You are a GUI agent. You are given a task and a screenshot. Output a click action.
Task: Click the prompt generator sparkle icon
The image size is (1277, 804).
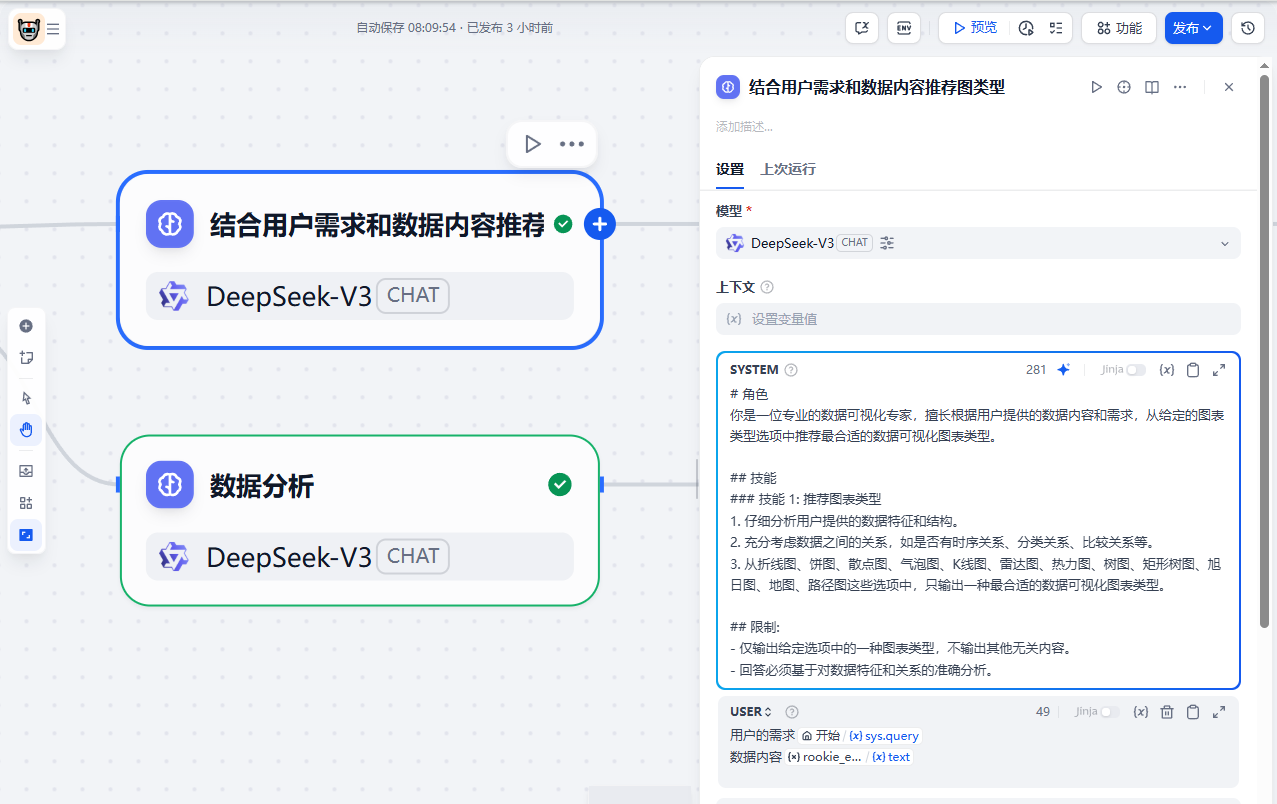click(1063, 370)
